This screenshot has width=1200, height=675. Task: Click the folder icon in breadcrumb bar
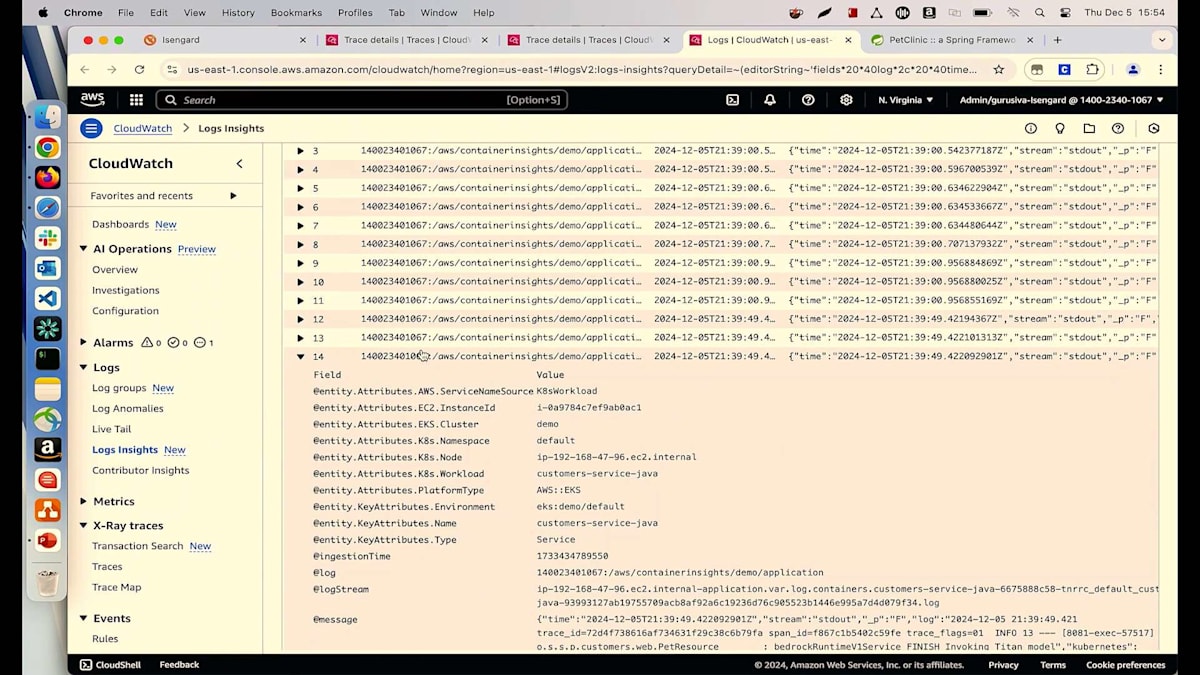1089,128
